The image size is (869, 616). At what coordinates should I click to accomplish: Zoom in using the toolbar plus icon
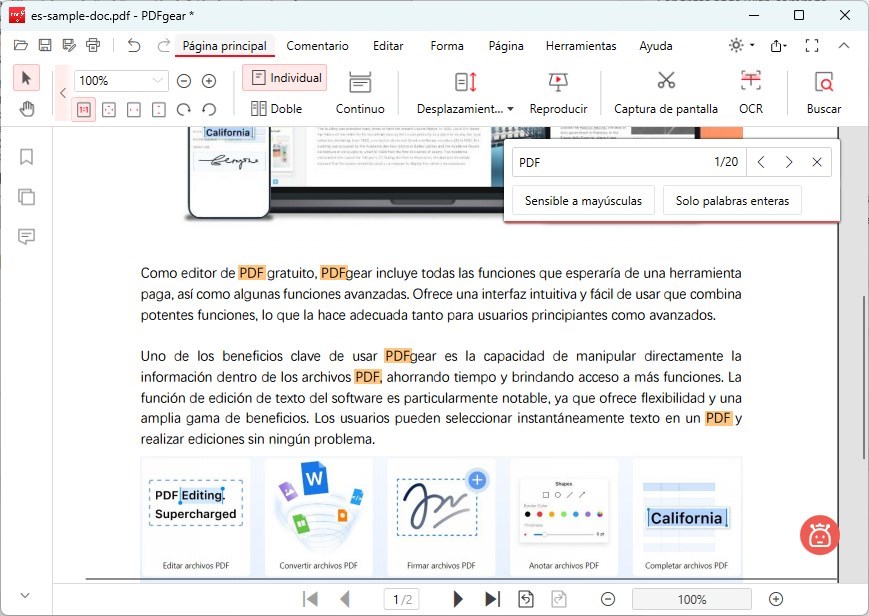pyautogui.click(x=209, y=81)
